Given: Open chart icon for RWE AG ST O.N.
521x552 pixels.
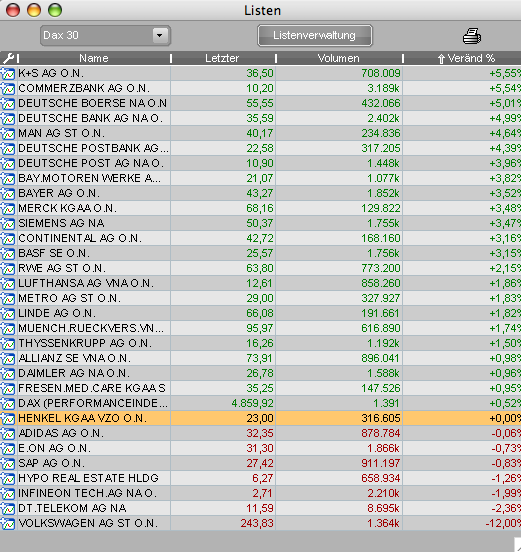Looking at the screenshot, I should coord(8,268).
